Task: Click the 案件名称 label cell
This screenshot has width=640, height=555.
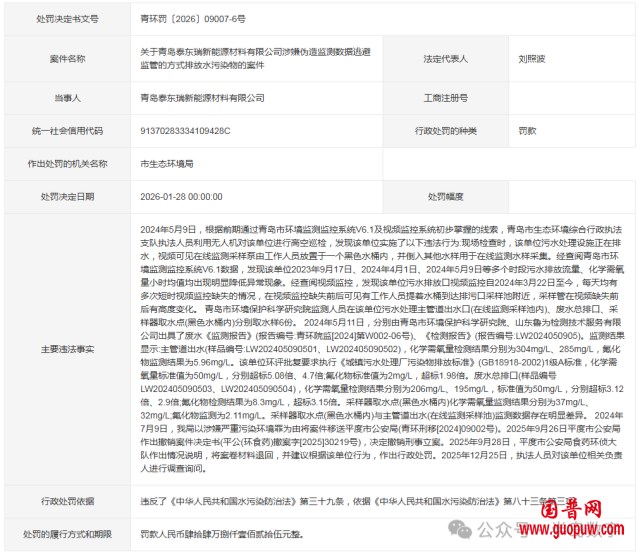Action: coord(67,59)
